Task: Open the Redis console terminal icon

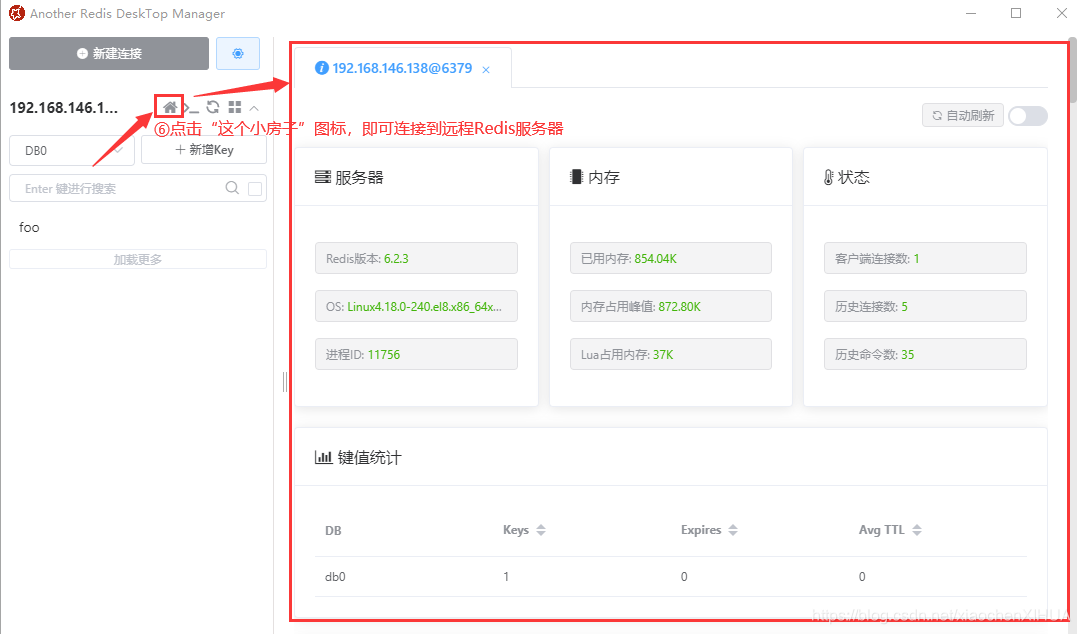Action: coord(192,108)
